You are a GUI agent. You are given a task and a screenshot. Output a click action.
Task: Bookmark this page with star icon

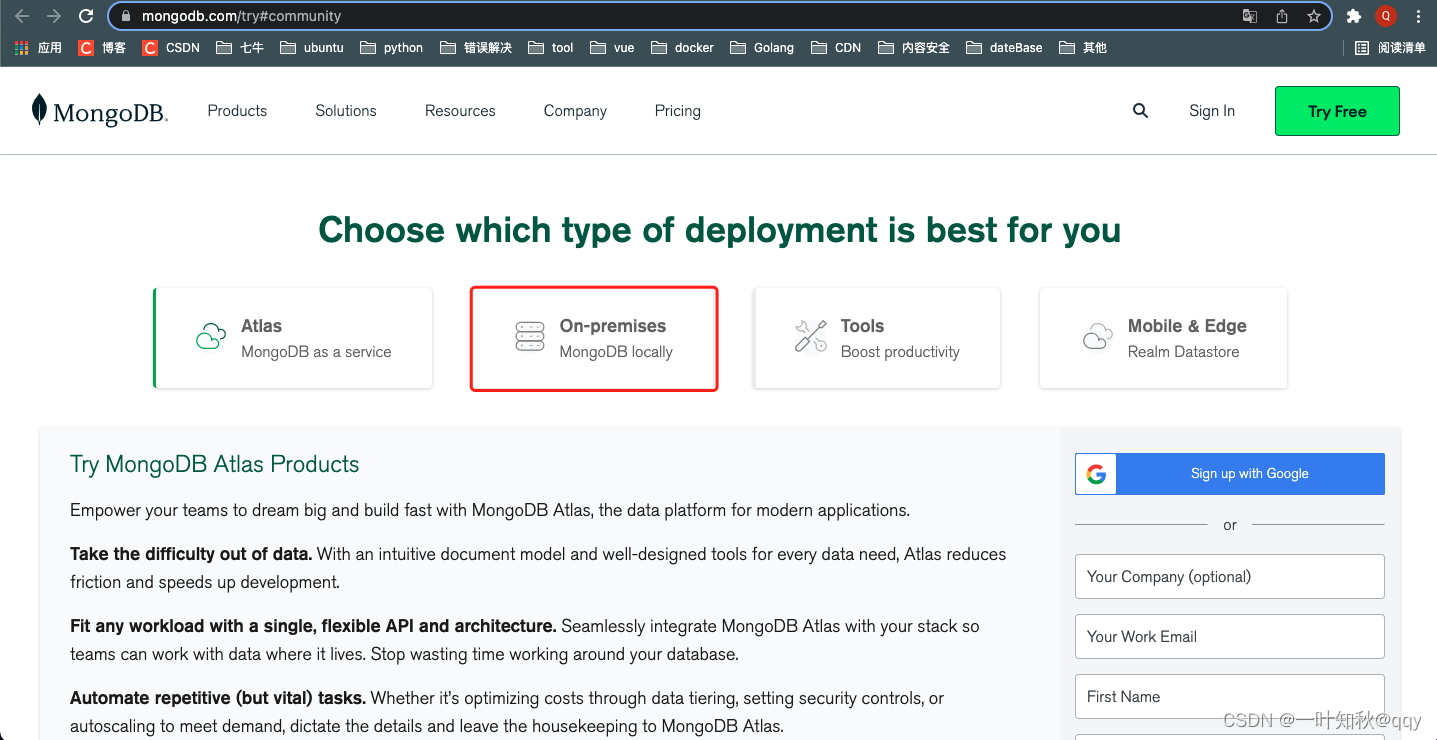(1314, 16)
